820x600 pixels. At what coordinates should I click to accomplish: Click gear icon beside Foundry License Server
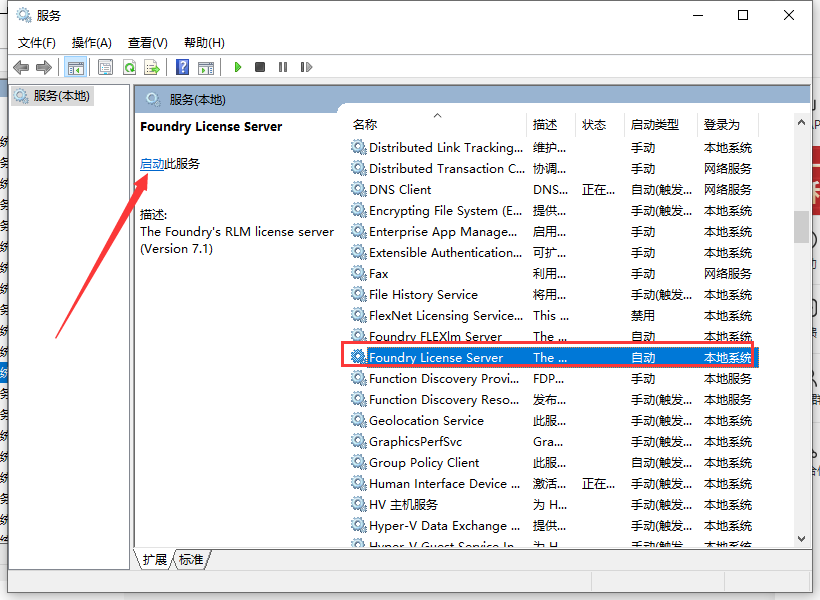coord(358,357)
